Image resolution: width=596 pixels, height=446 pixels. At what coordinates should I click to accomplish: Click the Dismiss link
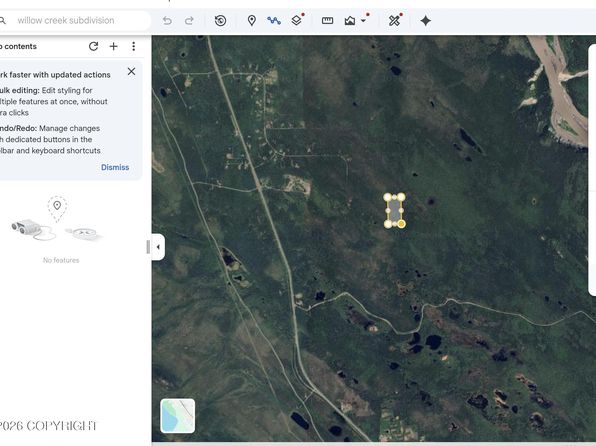[115, 167]
